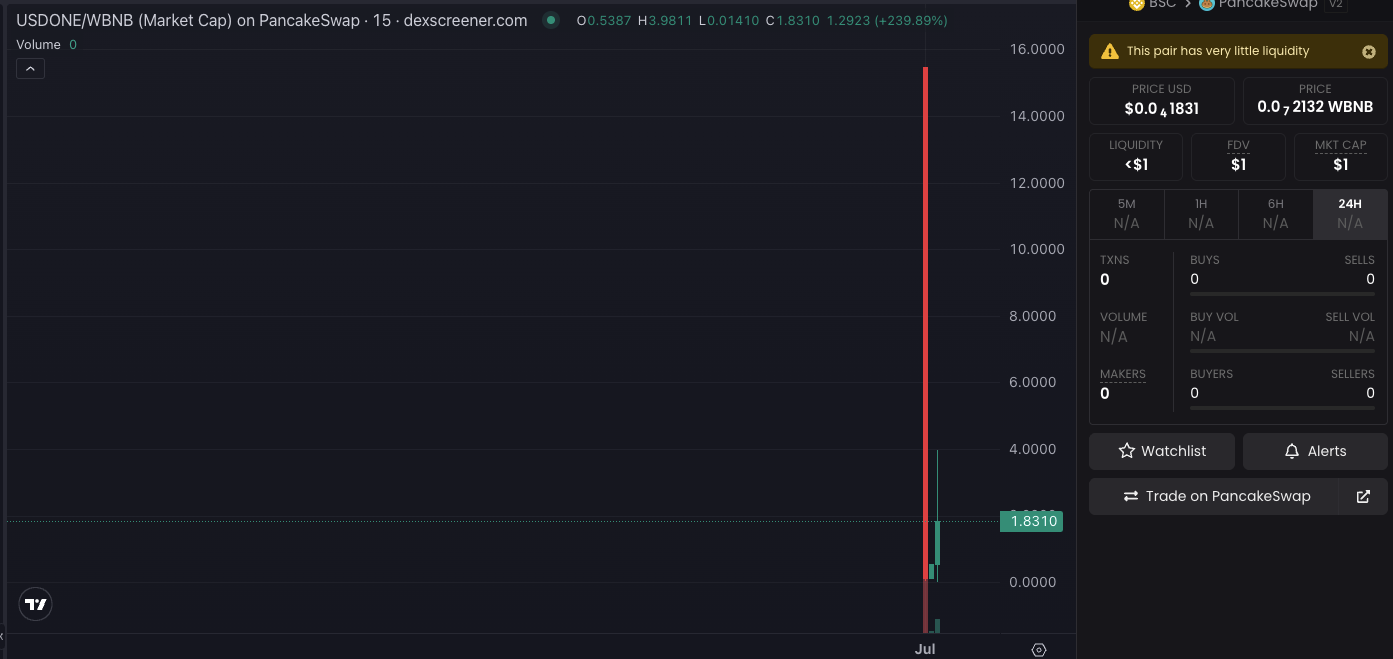
Task: Click the warning triangle on liquidity alert
Action: (x=1108, y=50)
